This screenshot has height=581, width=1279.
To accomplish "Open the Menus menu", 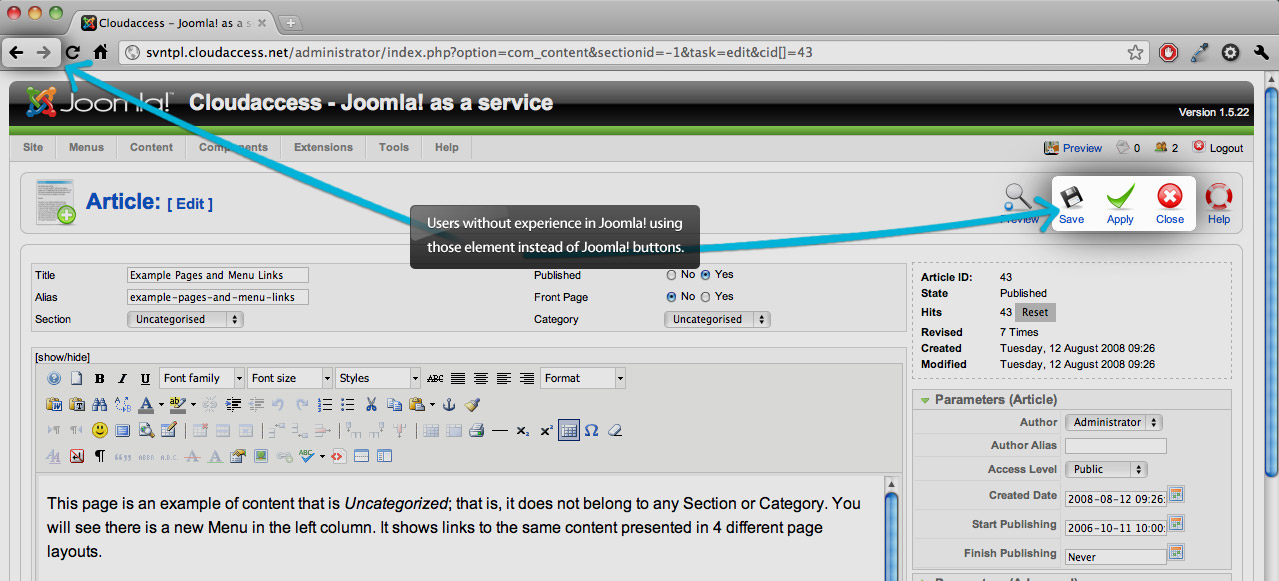I will click(86, 147).
